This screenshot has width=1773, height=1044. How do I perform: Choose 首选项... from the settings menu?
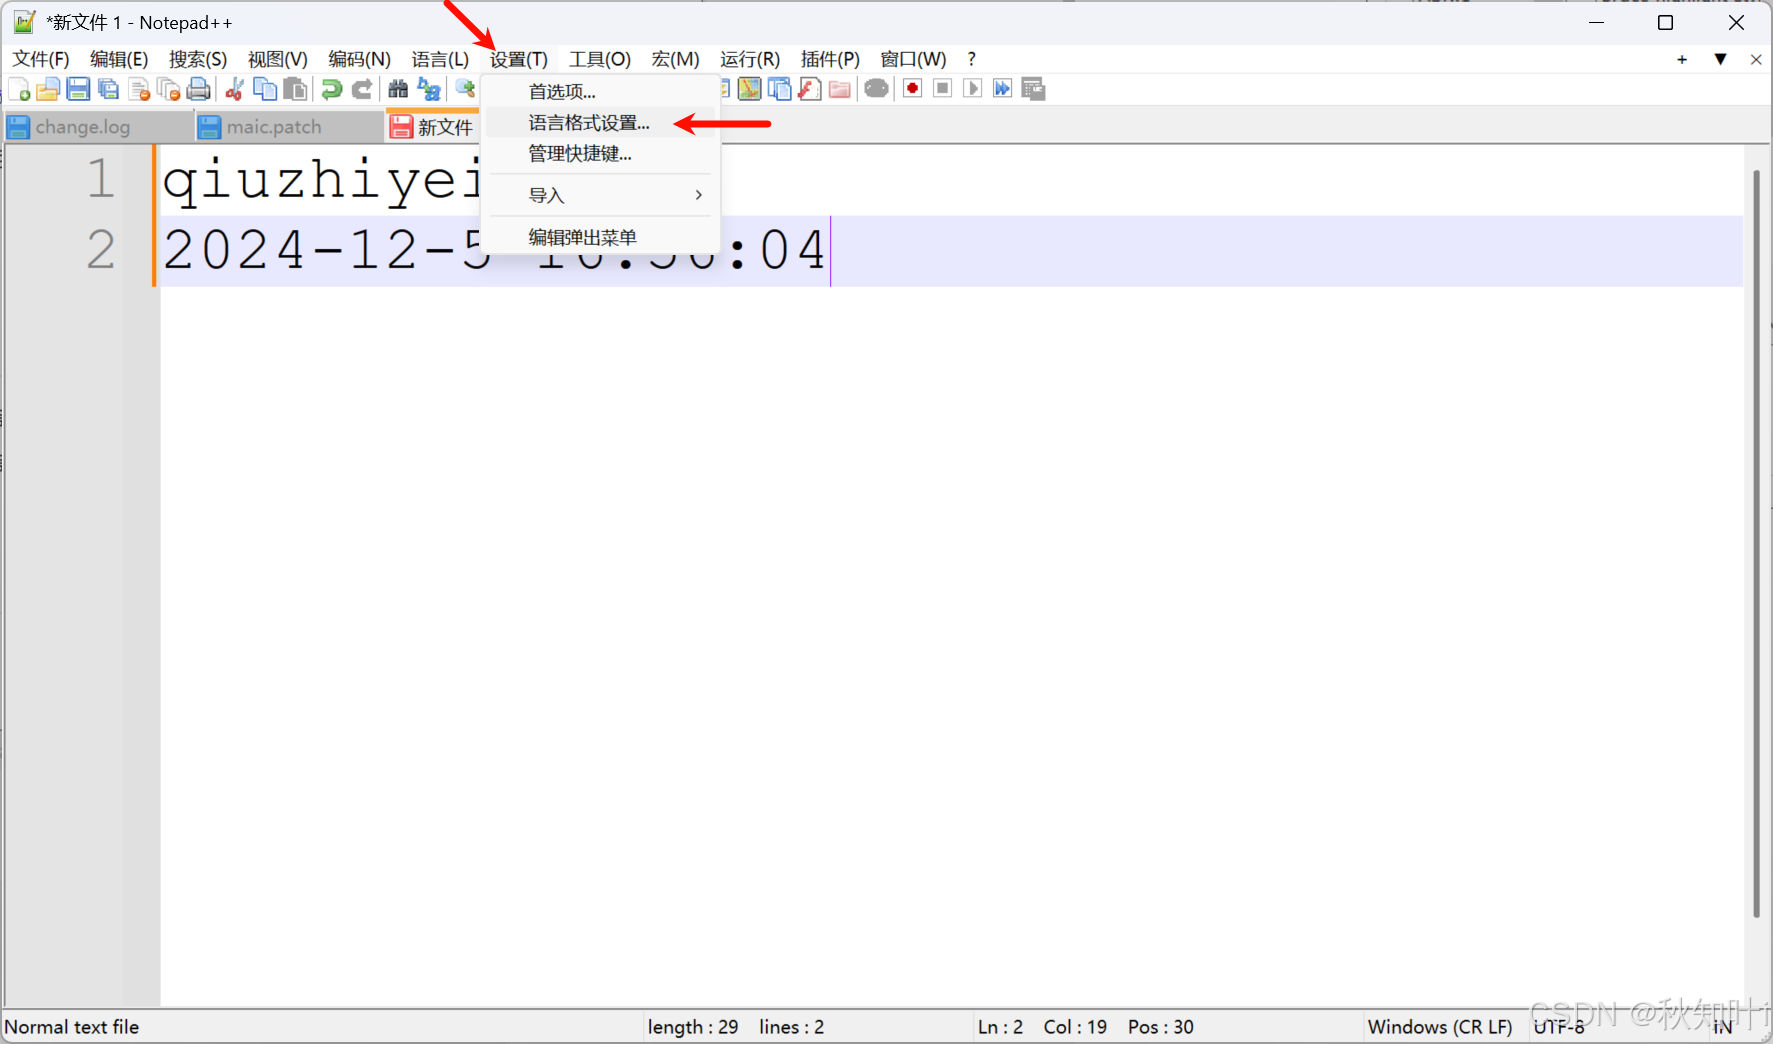[601, 92]
